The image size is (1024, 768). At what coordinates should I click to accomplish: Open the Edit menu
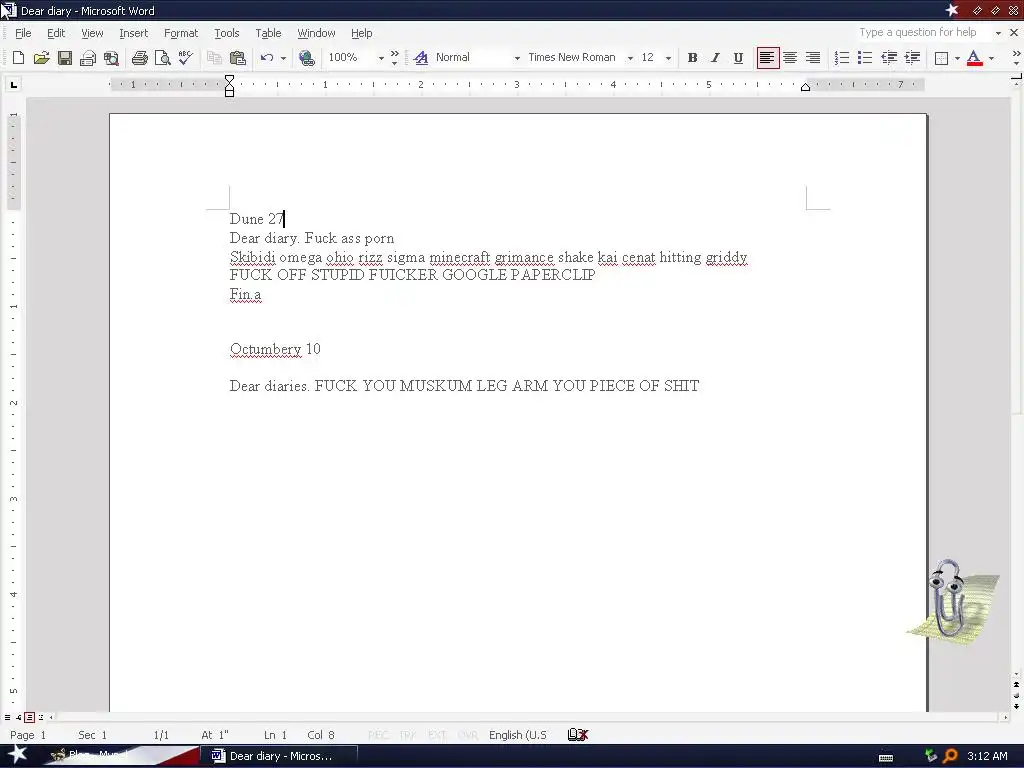56,33
